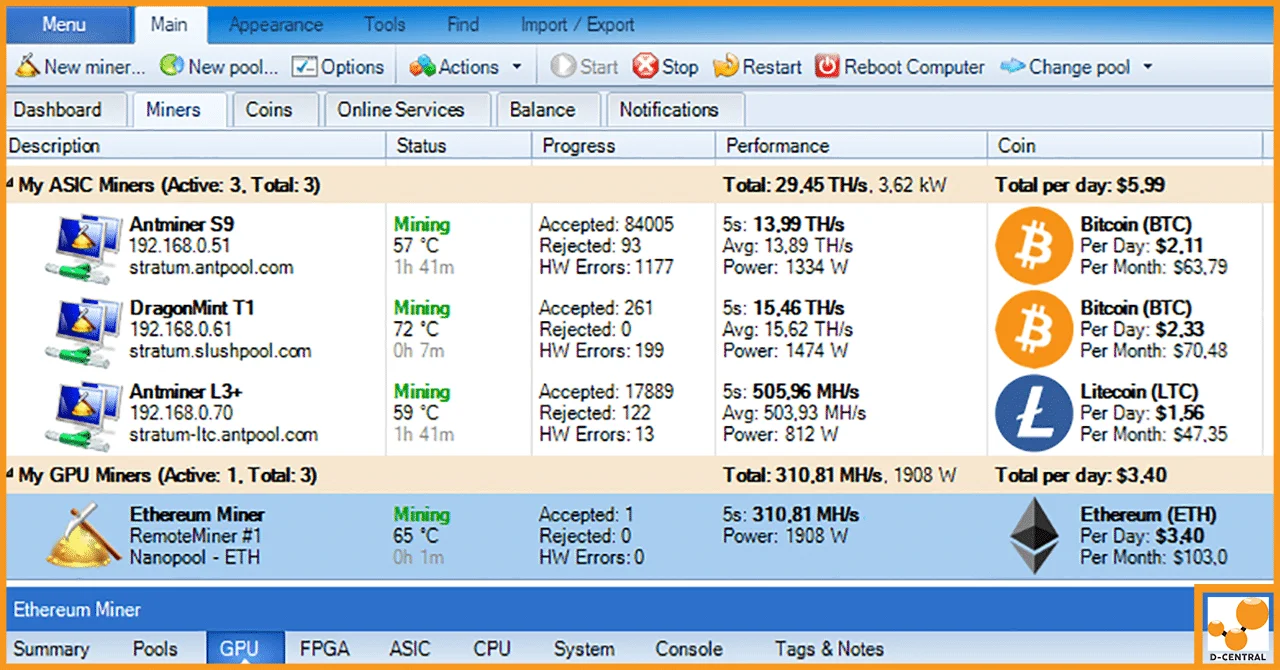1280x670 pixels.
Task: Click the New miner... label
Action: [95, 68]
